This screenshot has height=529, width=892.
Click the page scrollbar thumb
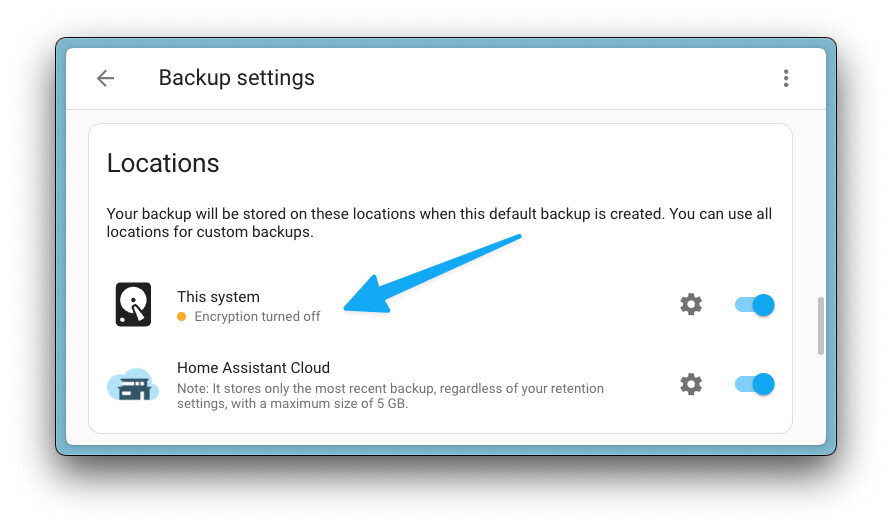tap(821, 325)
